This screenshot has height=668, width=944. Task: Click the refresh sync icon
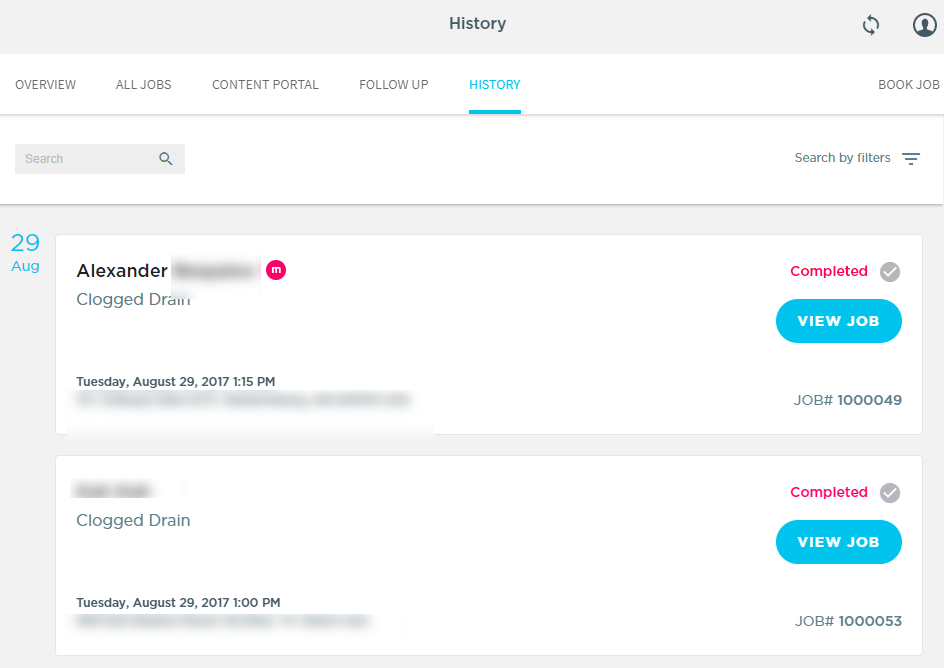[x=871, y=25]
